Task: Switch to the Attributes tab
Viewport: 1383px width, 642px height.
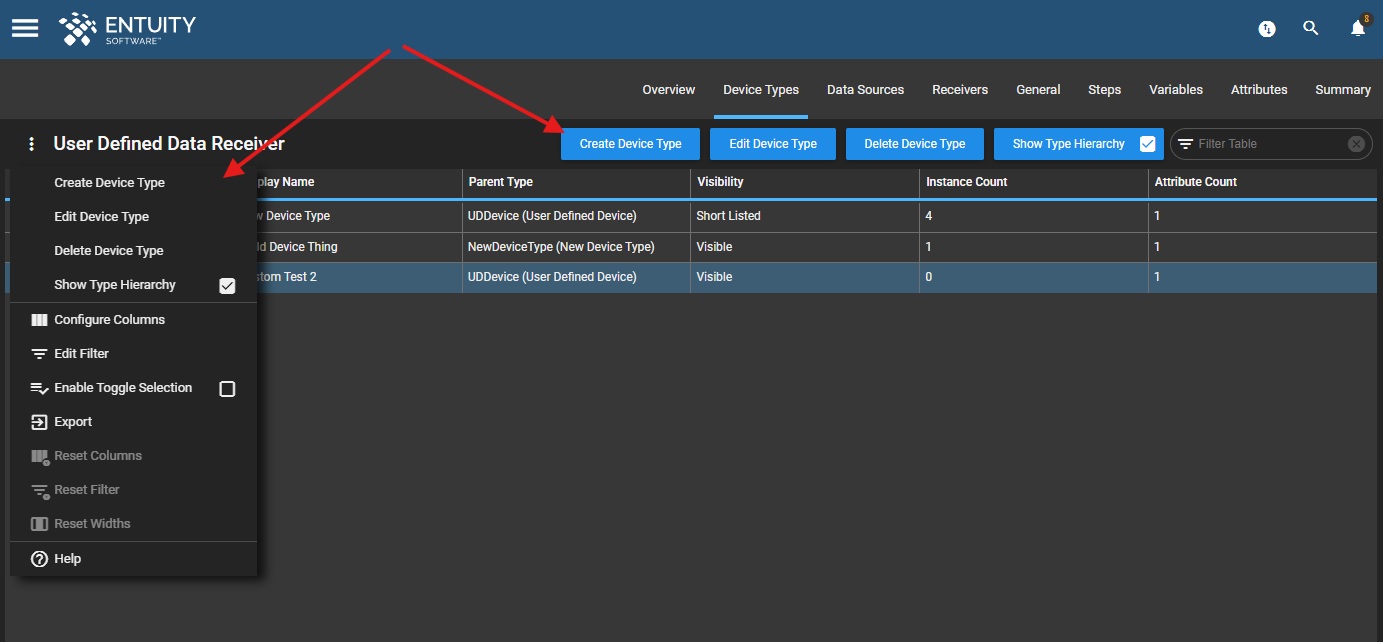Action: (x=1259, y=90)
